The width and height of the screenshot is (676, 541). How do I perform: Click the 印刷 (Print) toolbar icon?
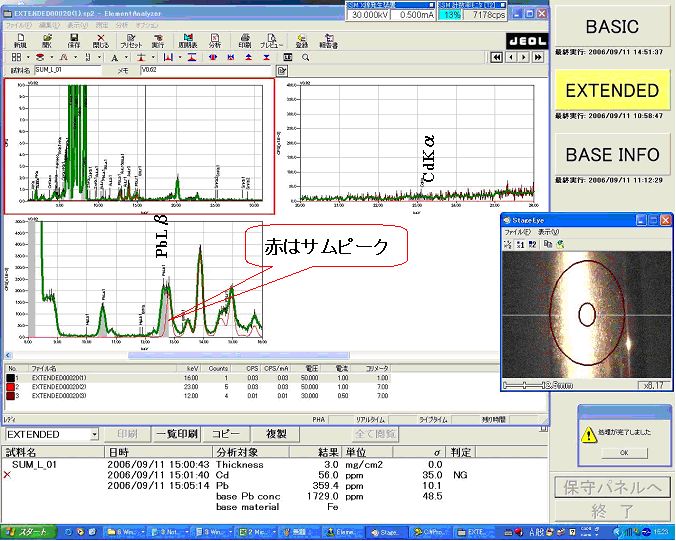click(x=244, y=42)
